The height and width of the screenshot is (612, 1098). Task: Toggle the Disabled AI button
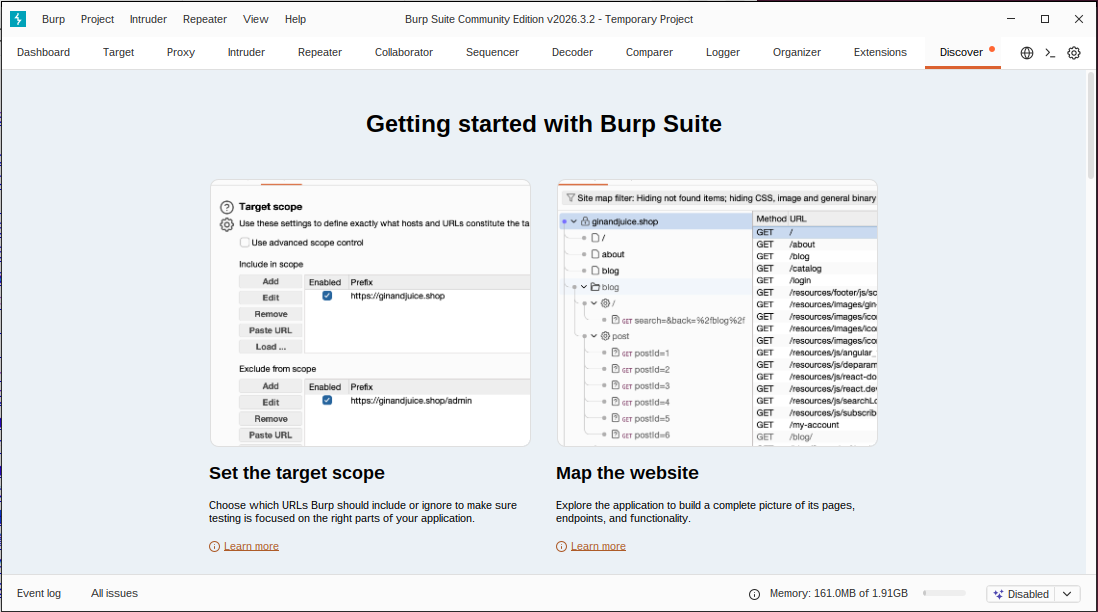pyautogui.click(x=1021, y=594)
